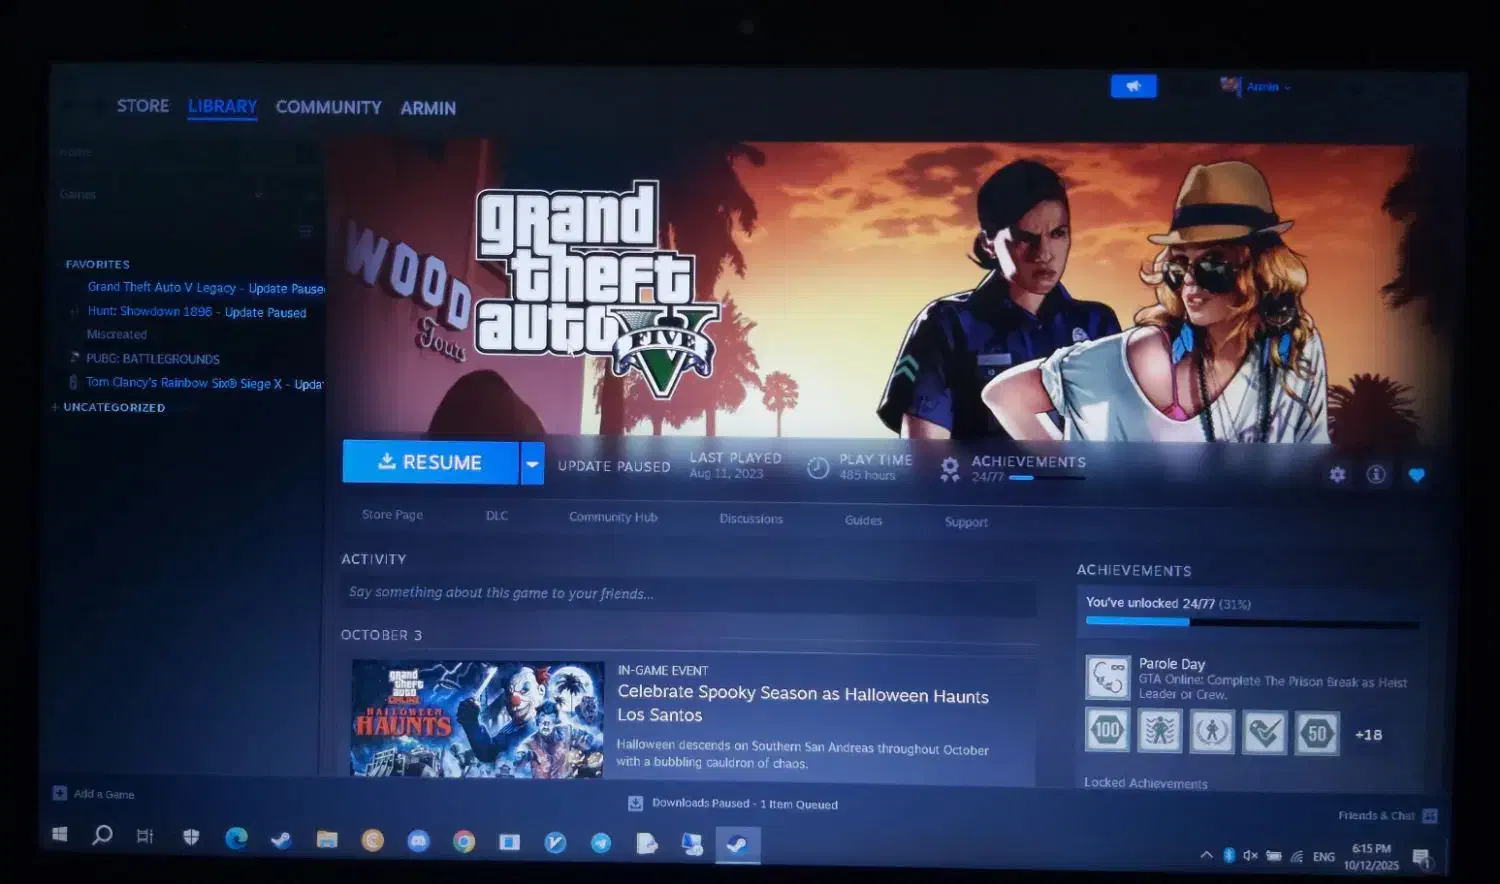1500x884 pixels.
Task: Open the game settings gear icon
Action: click(1337, 475)
